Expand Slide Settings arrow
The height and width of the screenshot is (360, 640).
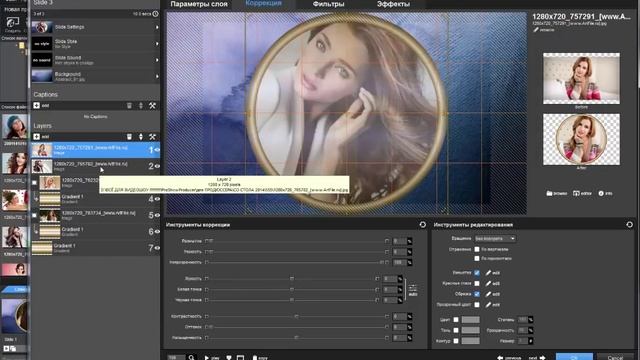157,27
